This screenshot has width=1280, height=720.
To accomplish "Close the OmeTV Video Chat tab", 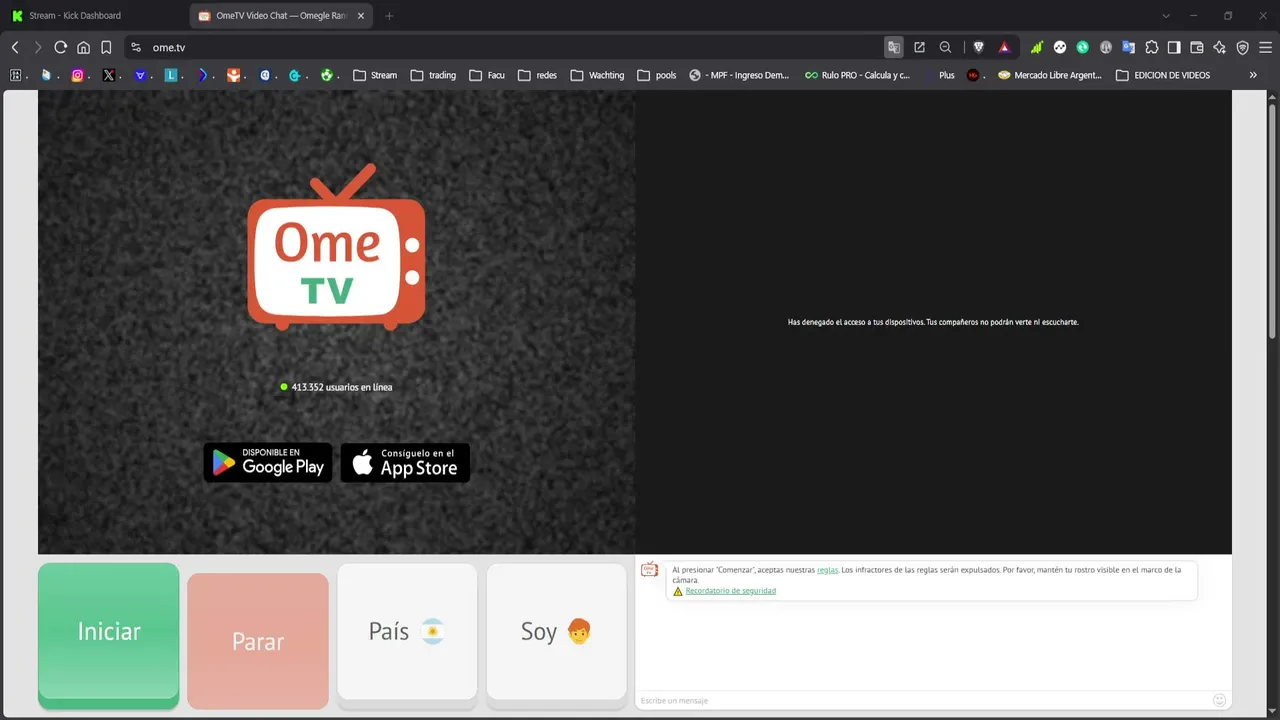I will 361,16.
